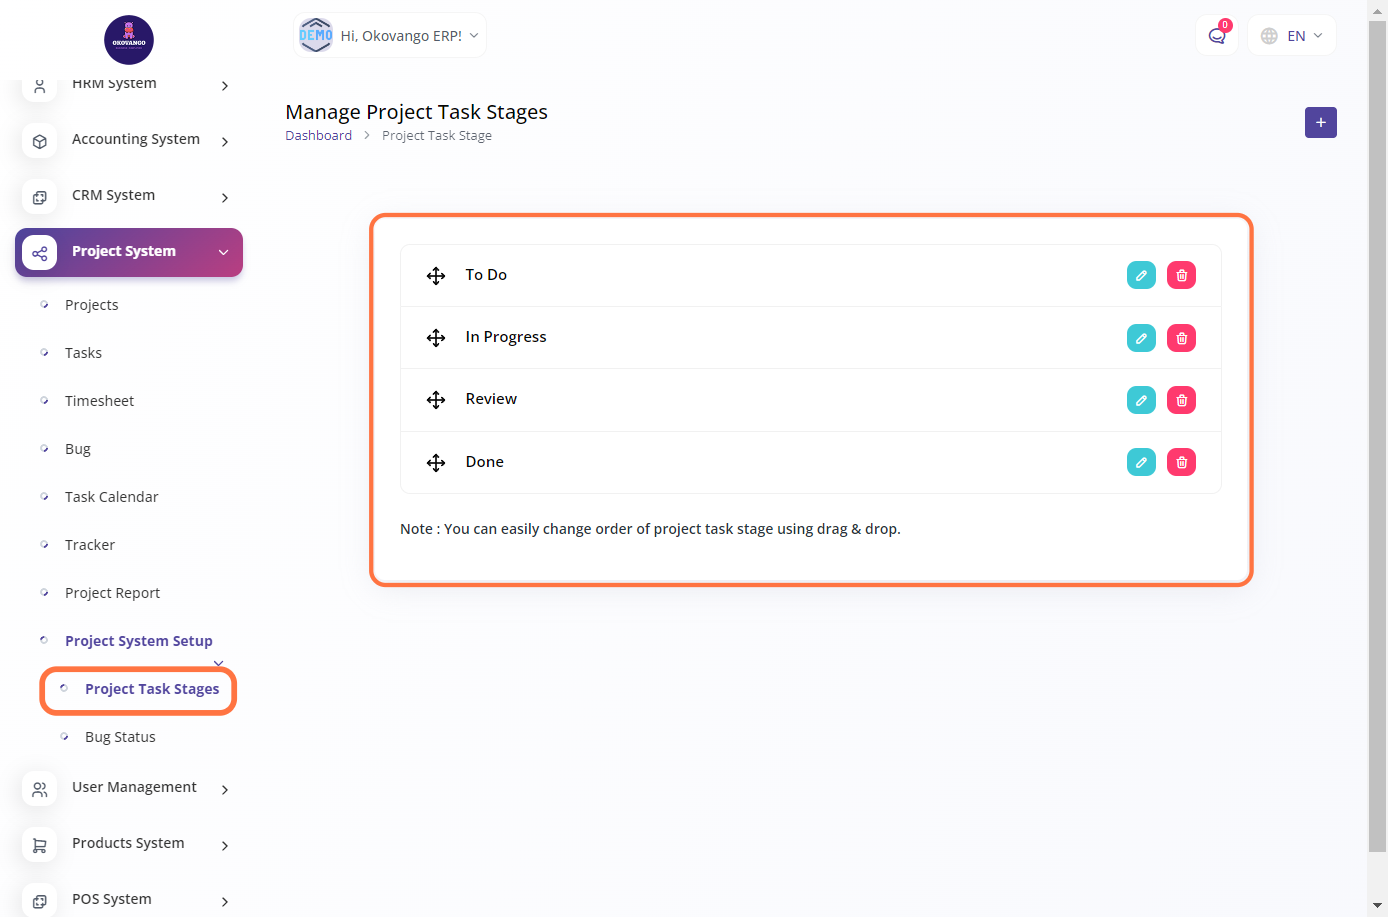The height and width of the screenshot is (917, 1388).
Task: Expand the User Management section
Action: (134, 788)
